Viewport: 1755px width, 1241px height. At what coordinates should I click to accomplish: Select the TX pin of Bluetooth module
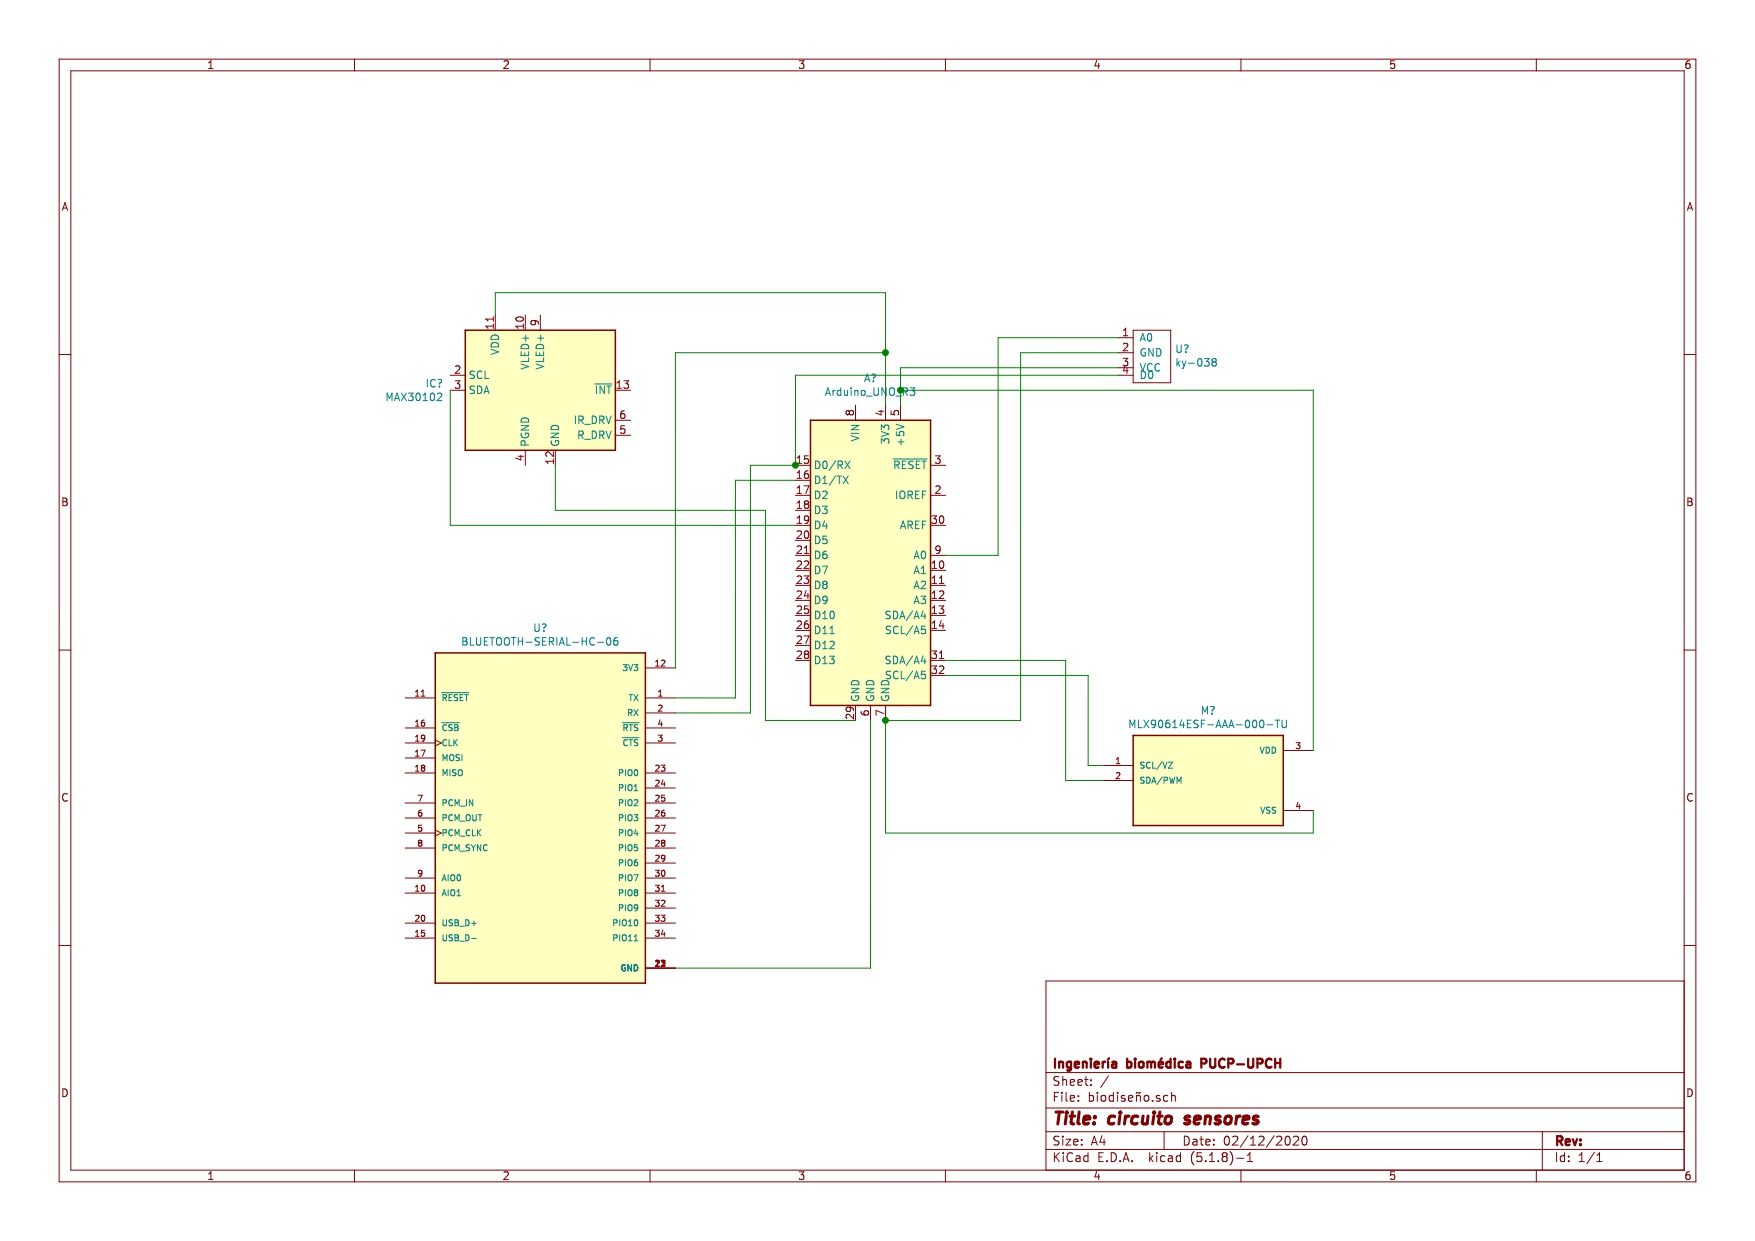coord(633,698)
